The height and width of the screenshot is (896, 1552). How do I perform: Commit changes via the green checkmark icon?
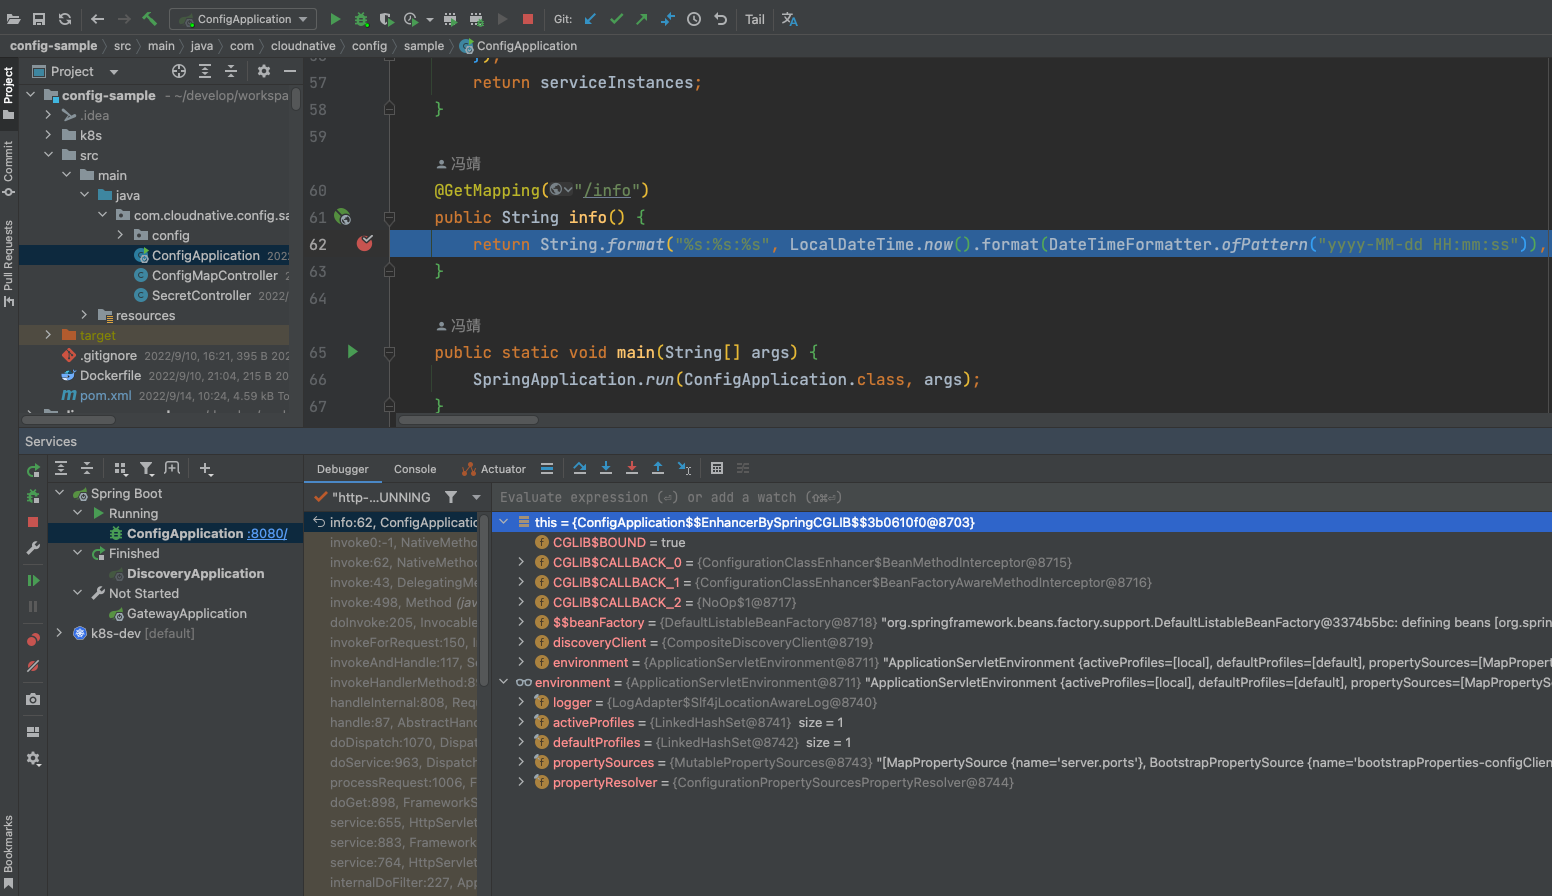(615, 19)
